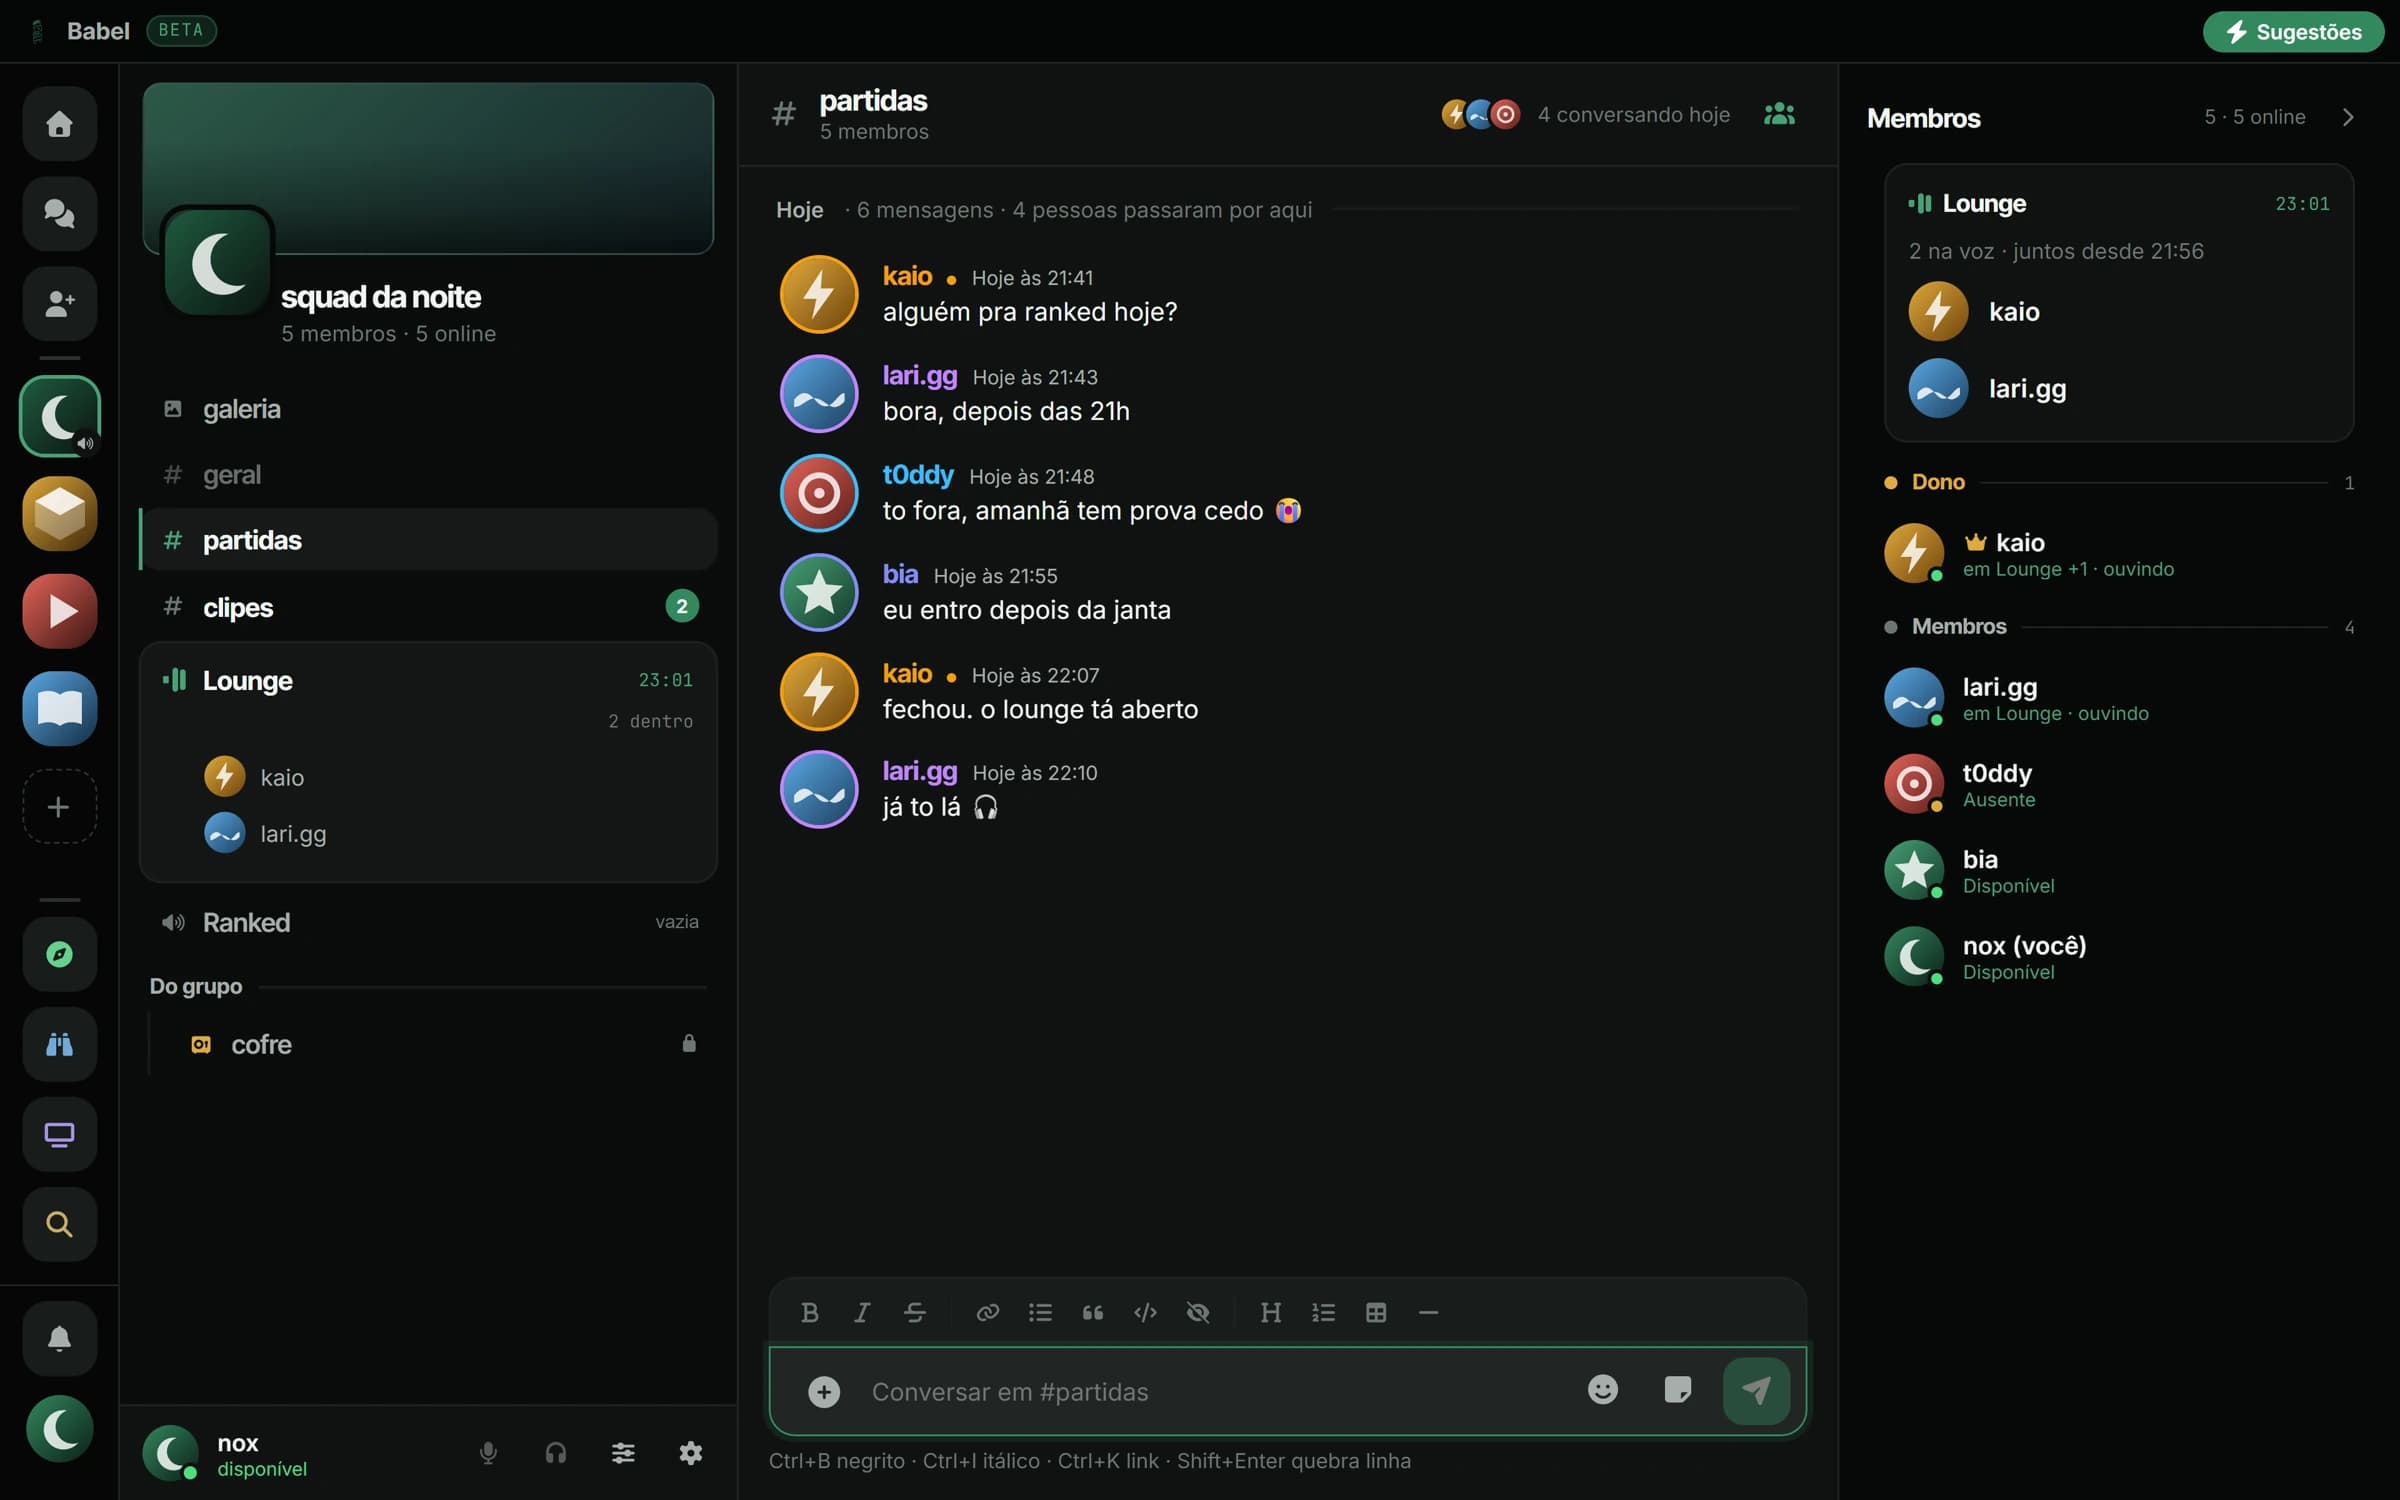Screen dimensions: 2400x1500
Task: Insert link from formatting toolbar
Action: point(988,1312)
